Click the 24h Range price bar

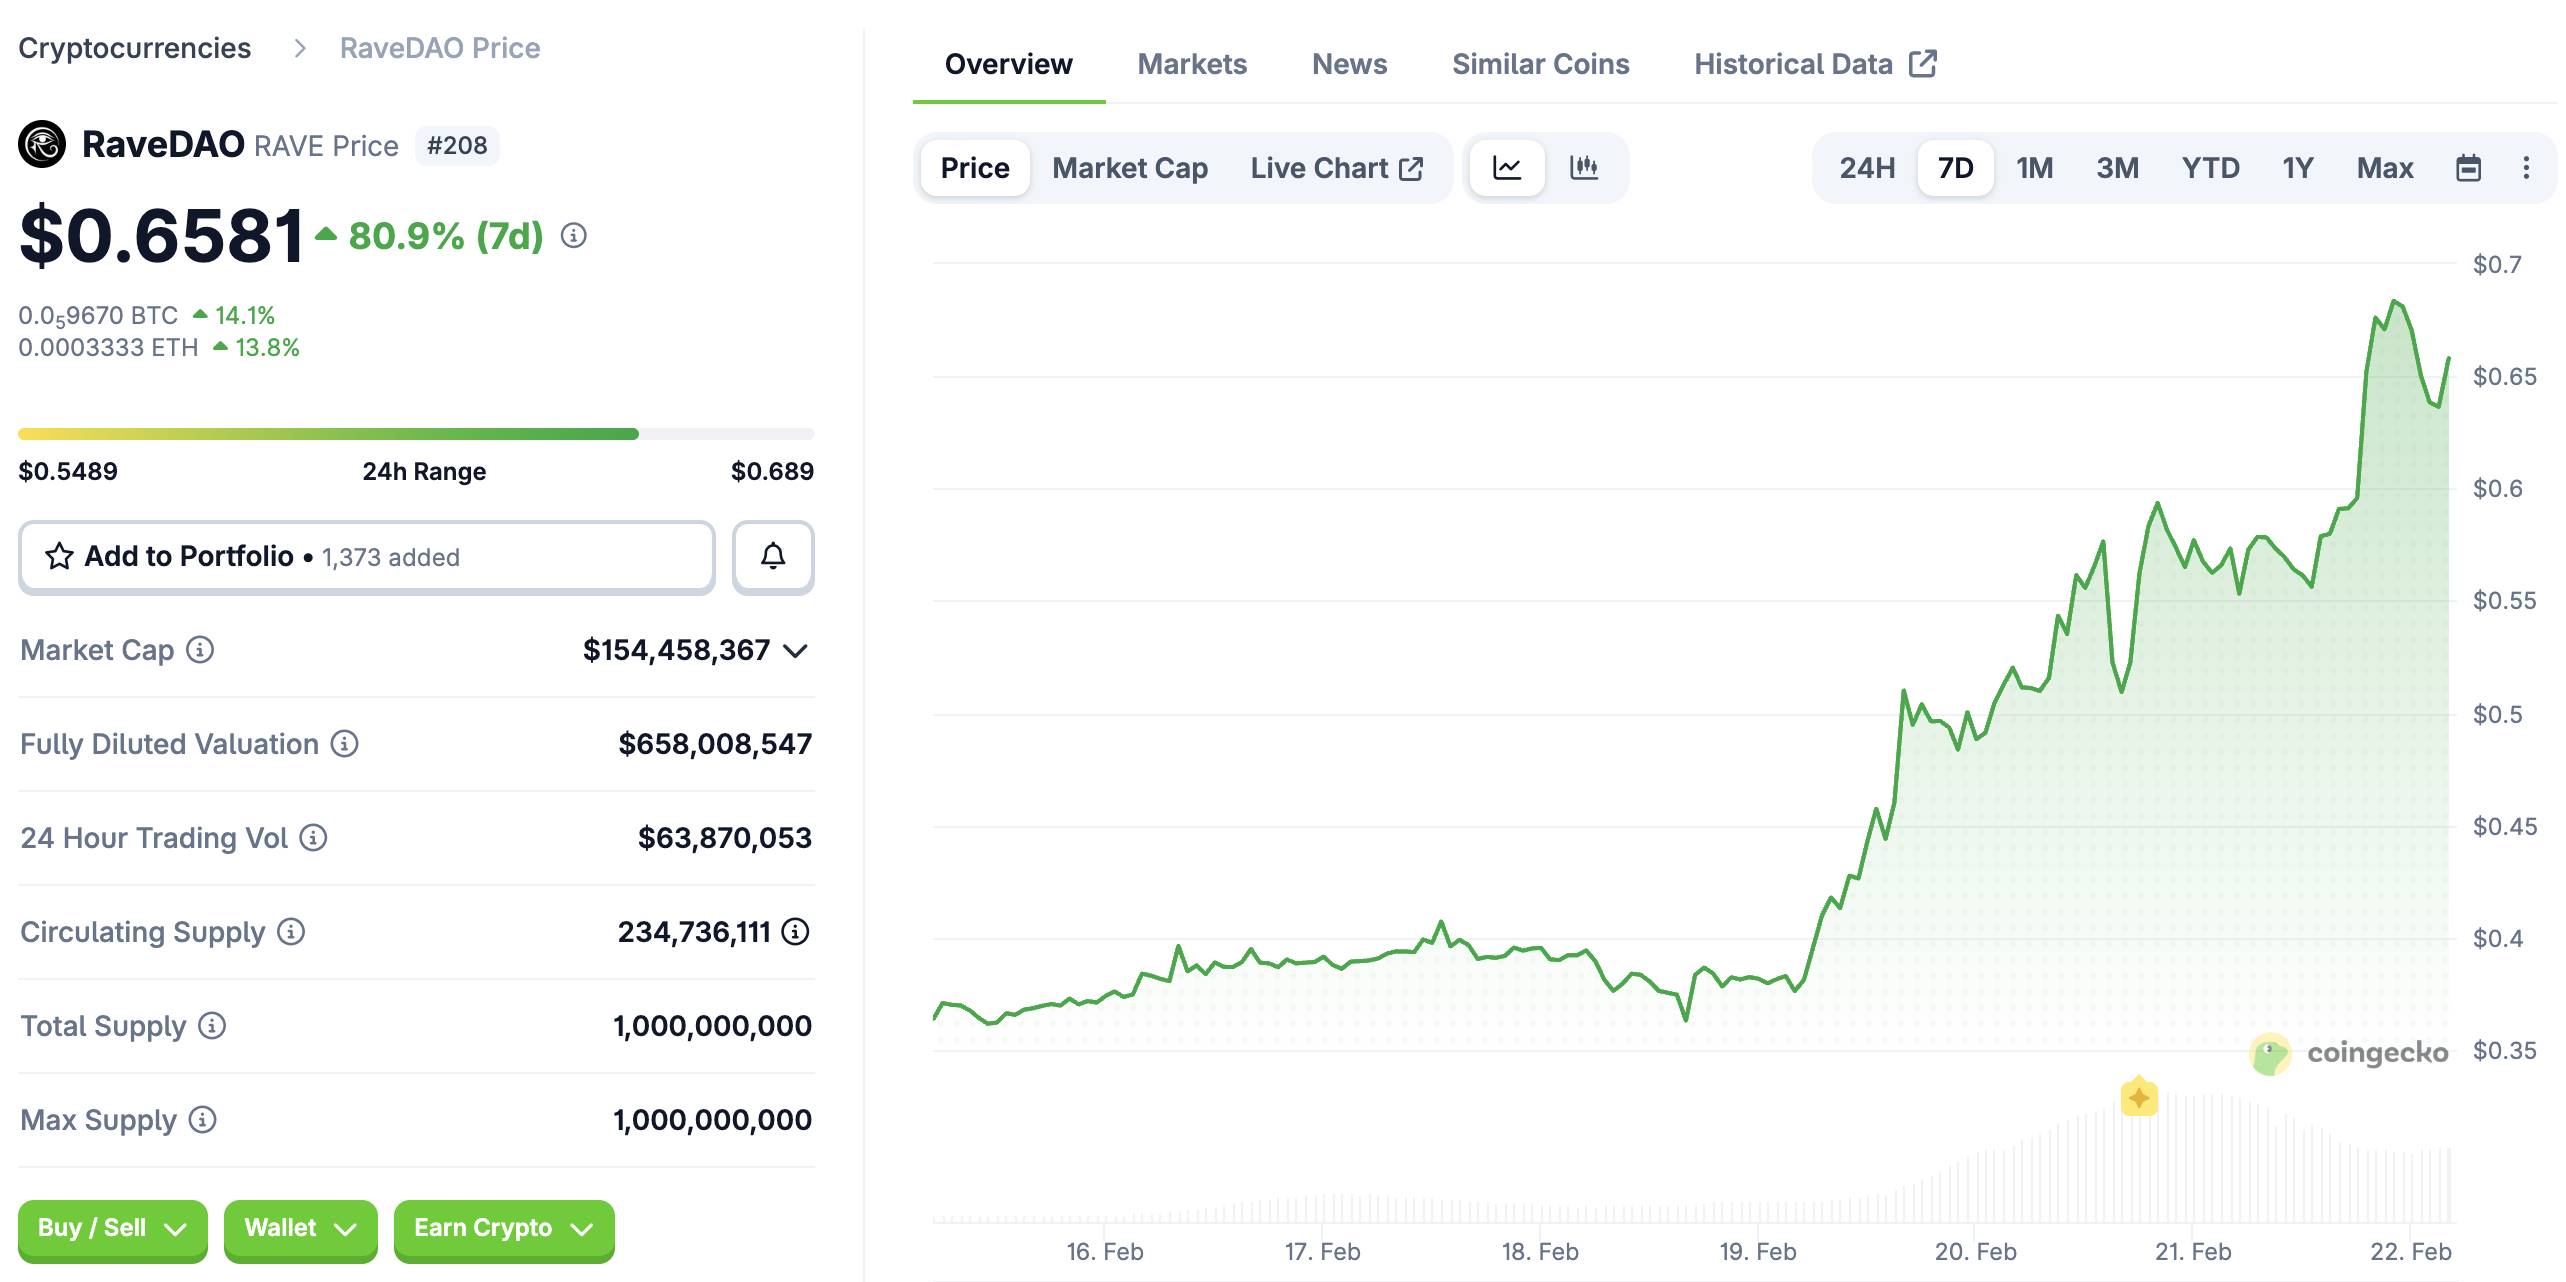coord(416,434)
